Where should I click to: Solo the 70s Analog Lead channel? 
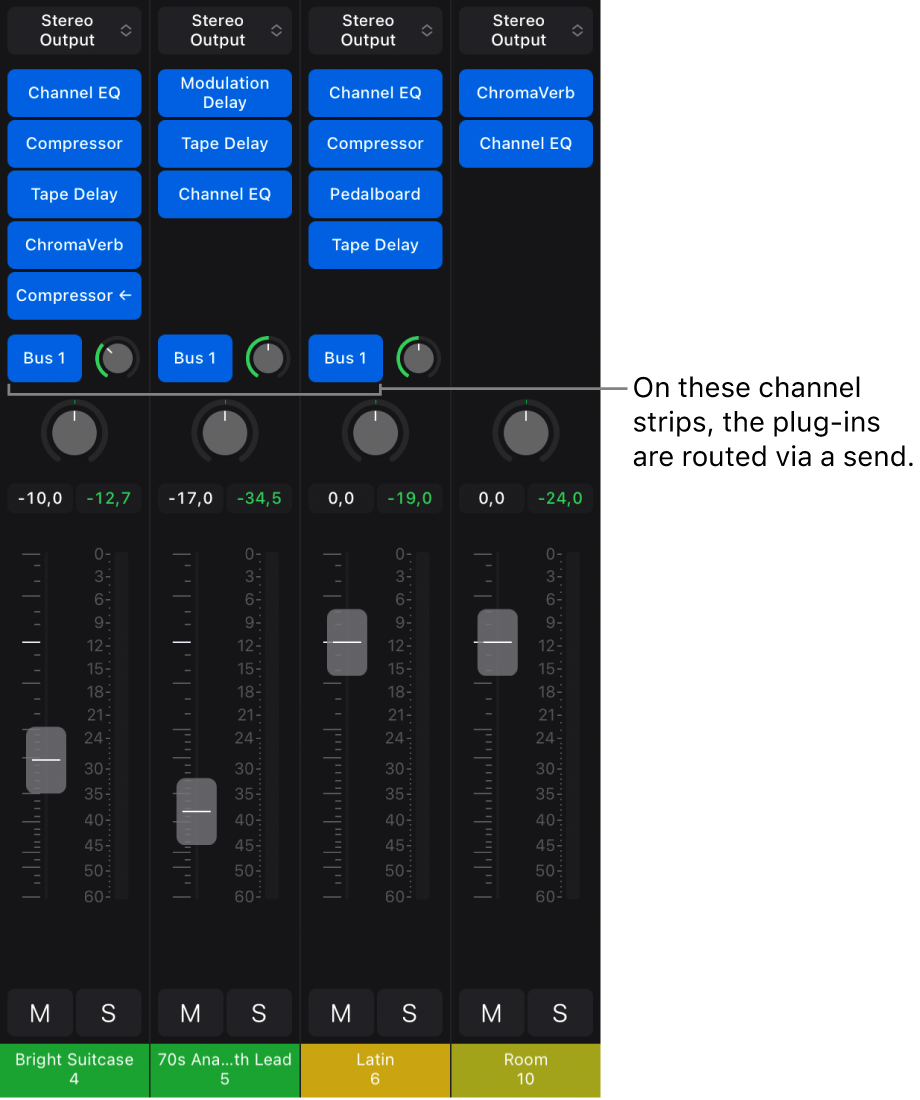(x=259, y=1014)
